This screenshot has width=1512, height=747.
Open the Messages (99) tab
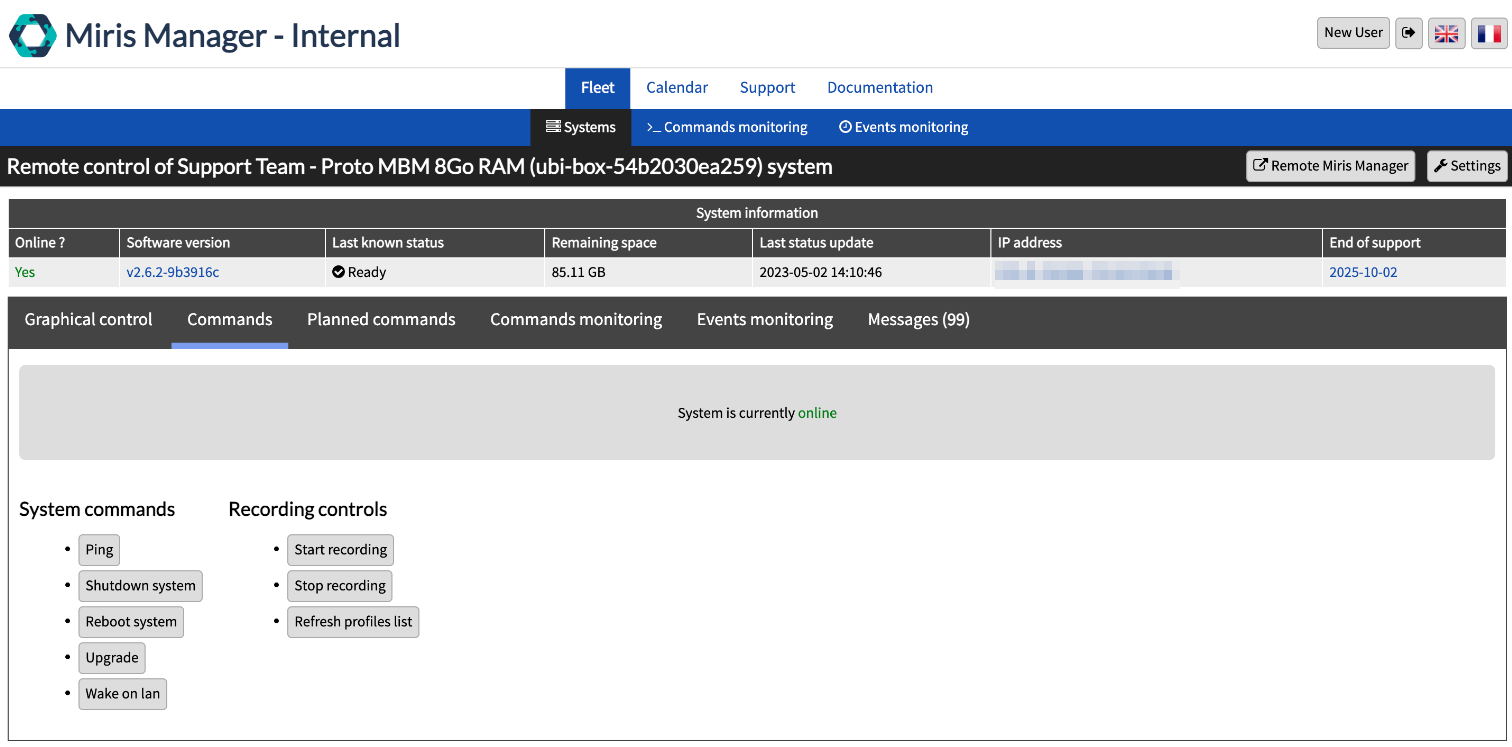[x=919, y=320]
